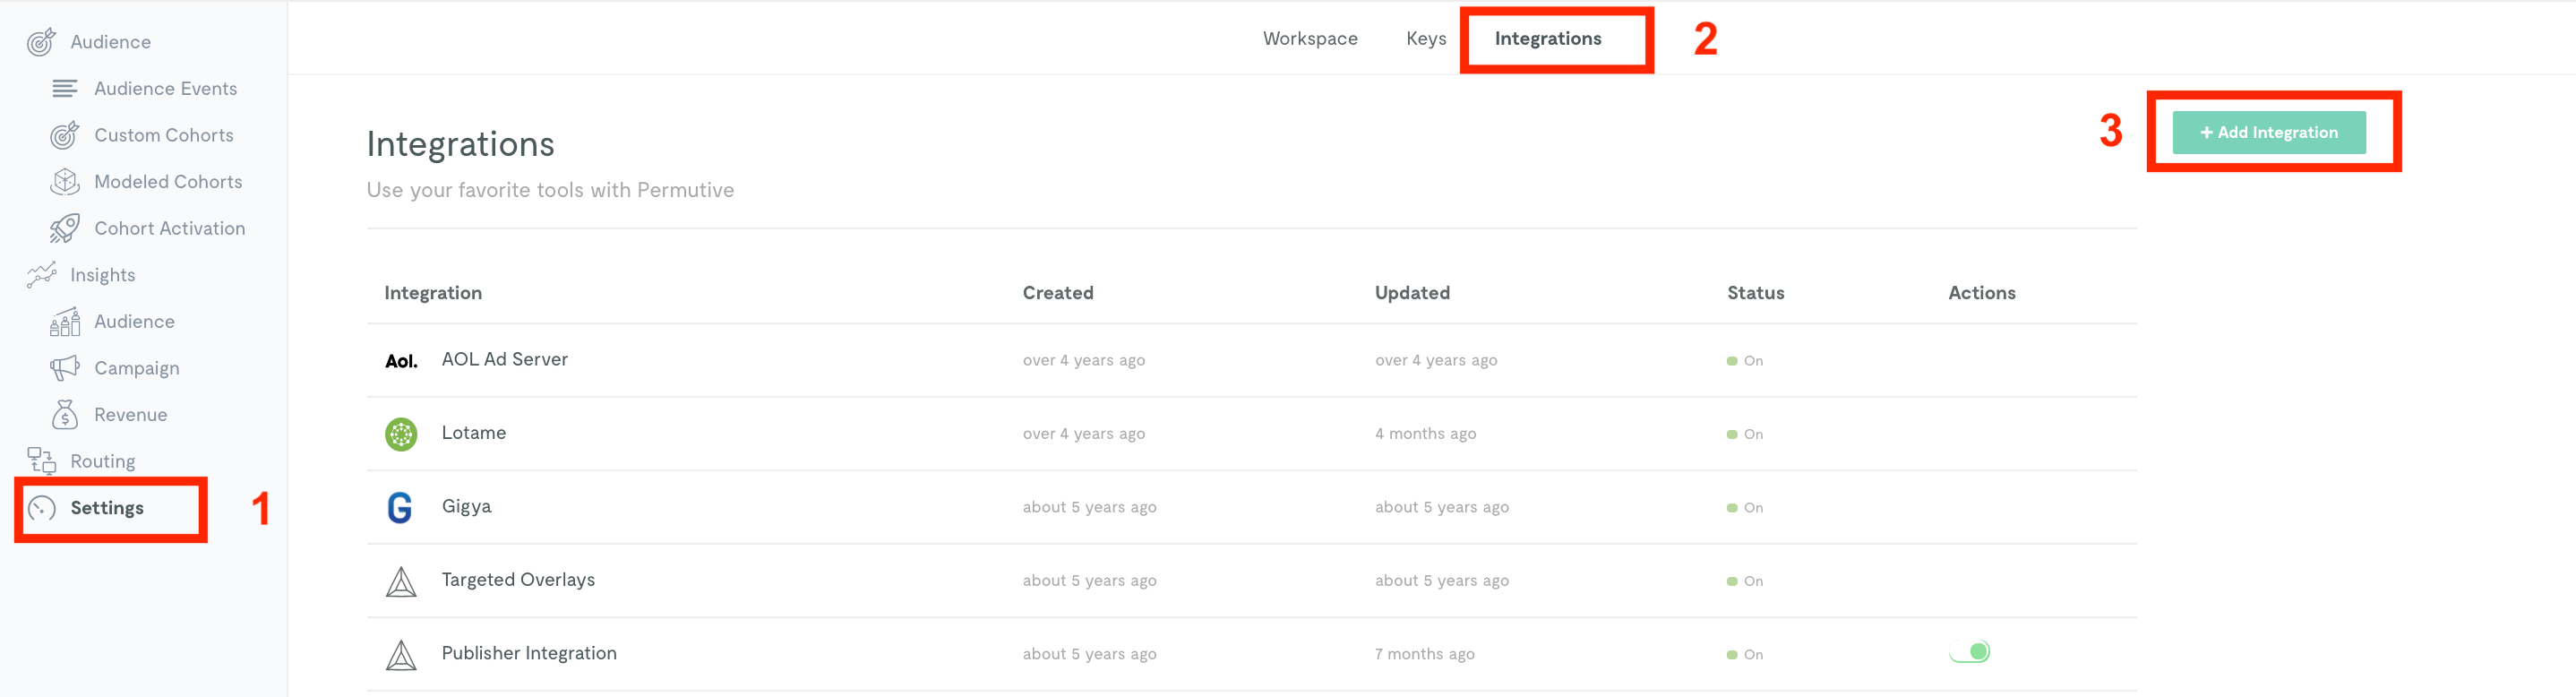Click Lotame's updated "4 months ago" cell
This screenshot has height=697, width=2576.
[x=1425, y=434]
